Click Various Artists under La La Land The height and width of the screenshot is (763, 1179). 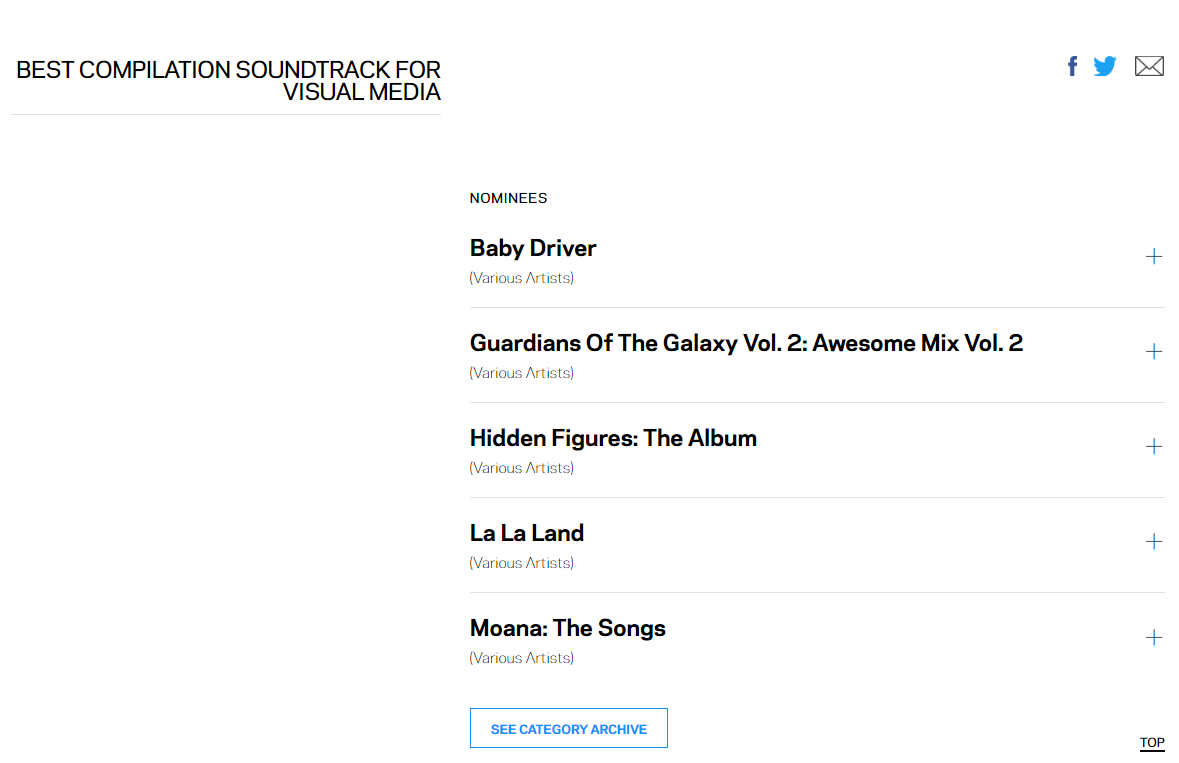coord(522,563)
